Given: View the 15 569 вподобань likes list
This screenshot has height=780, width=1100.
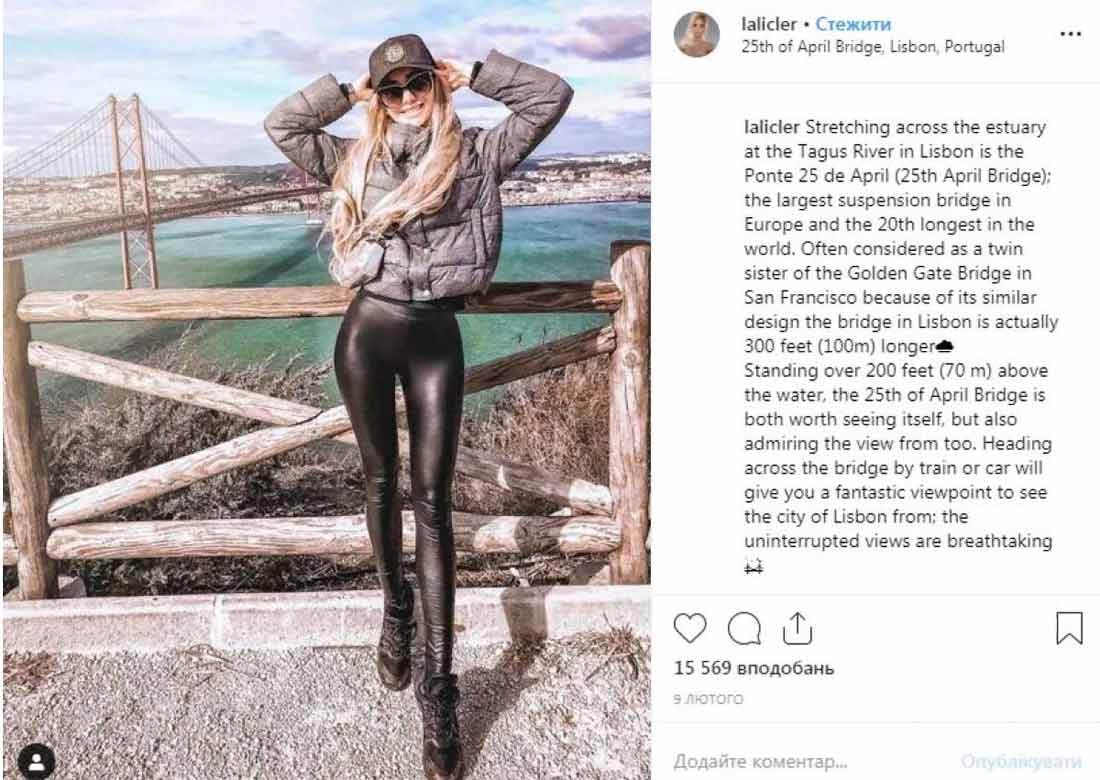Looking at the screenshot, I should [x=754, y=668].
